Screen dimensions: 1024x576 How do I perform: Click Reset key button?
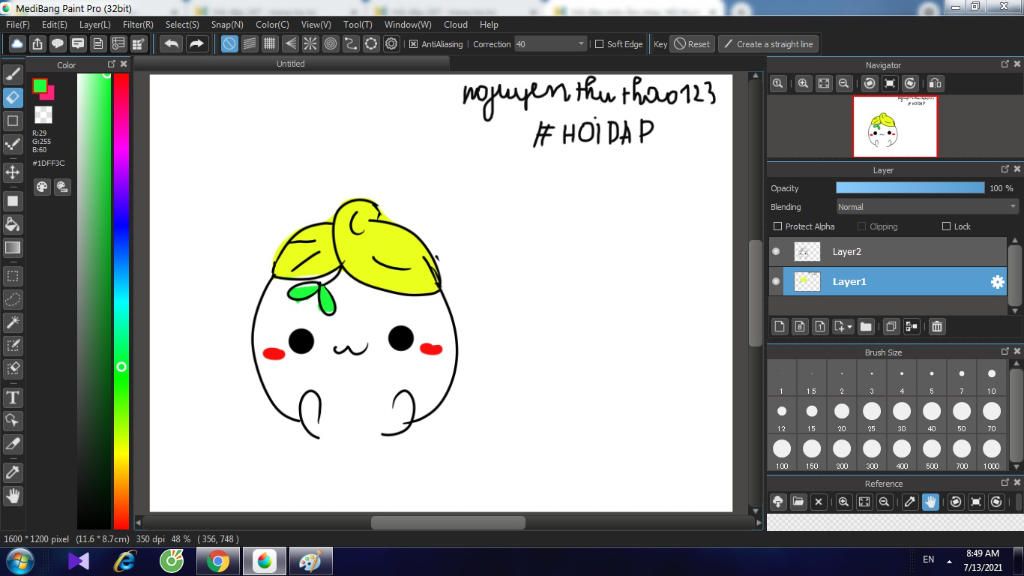coord(692,44)
